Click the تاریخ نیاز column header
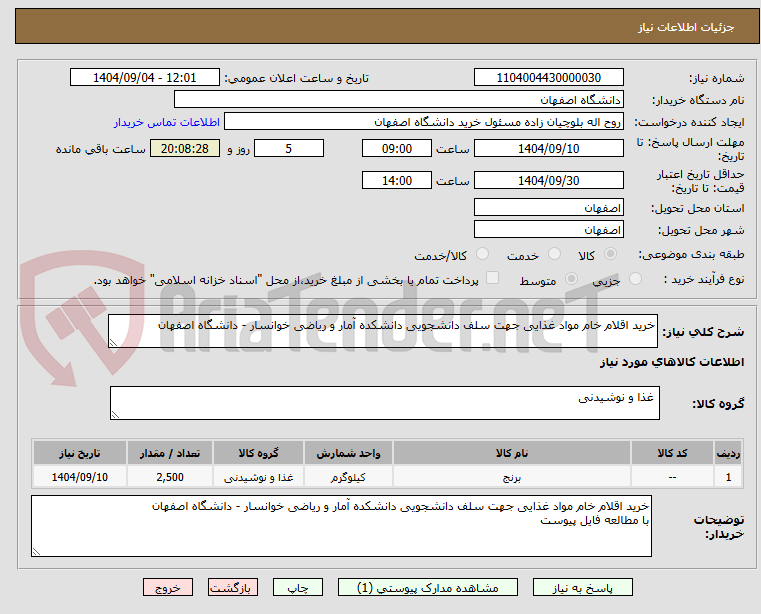The height and width of the screenshot is (614, 761). click(x=80, y=453)
